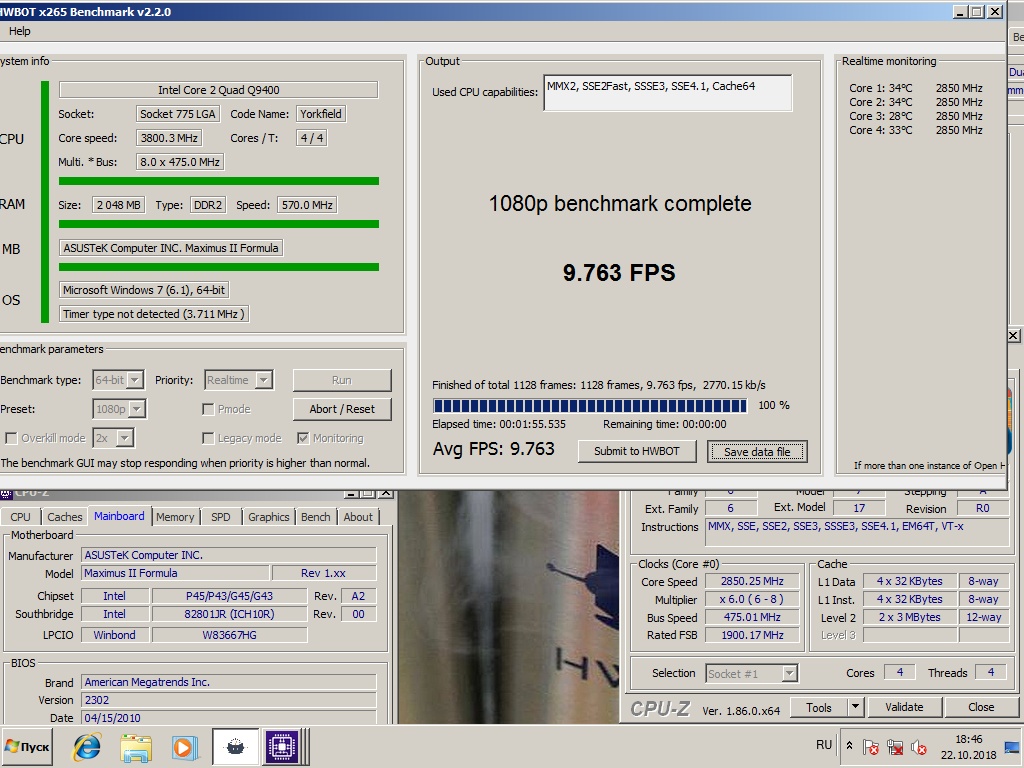1024x768 pixels.
Task: Click the Show Desktop button icon
Action: [1013, 746]
